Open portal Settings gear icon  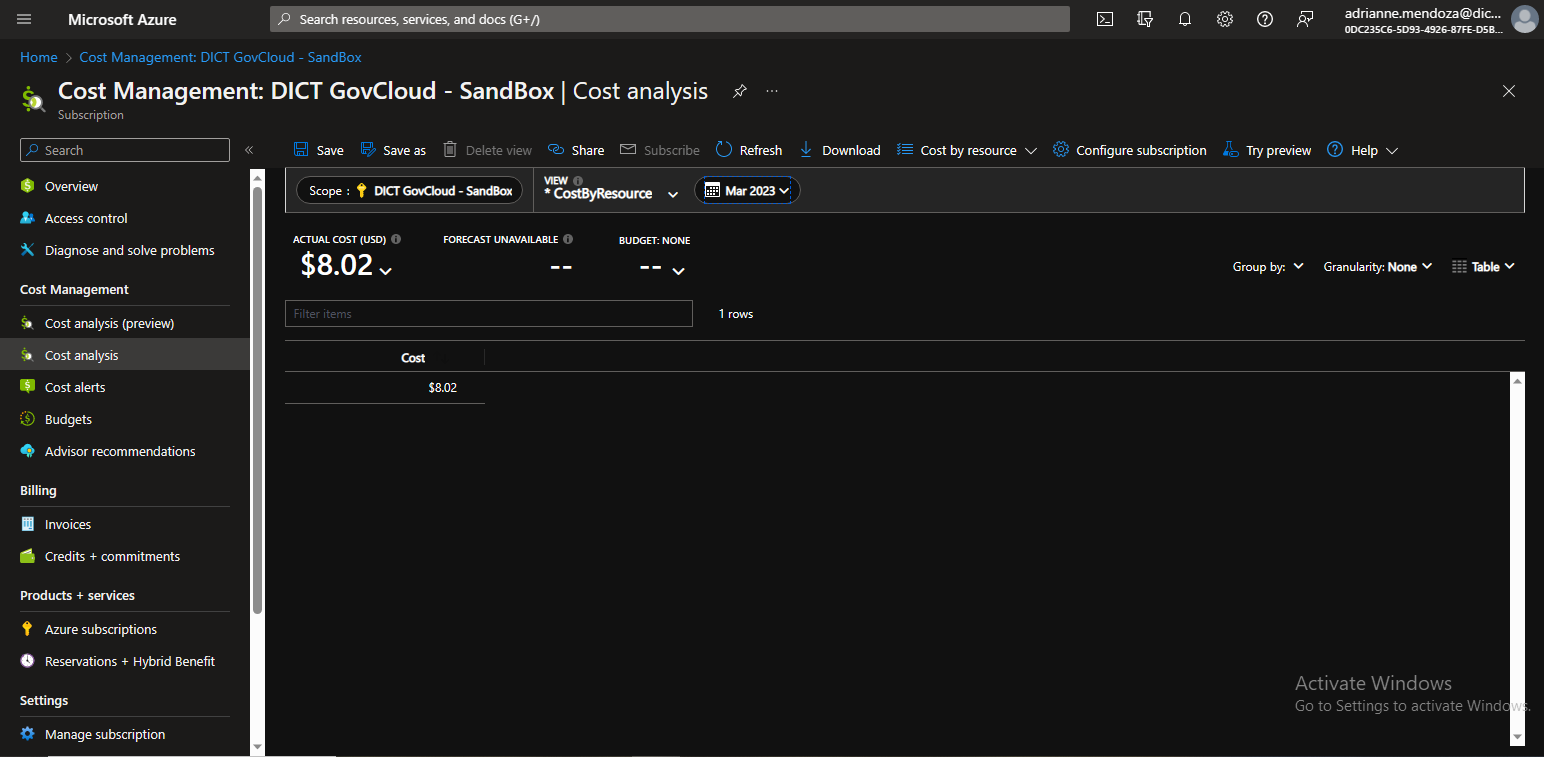pyautogui.click(x=1225, y=19)
